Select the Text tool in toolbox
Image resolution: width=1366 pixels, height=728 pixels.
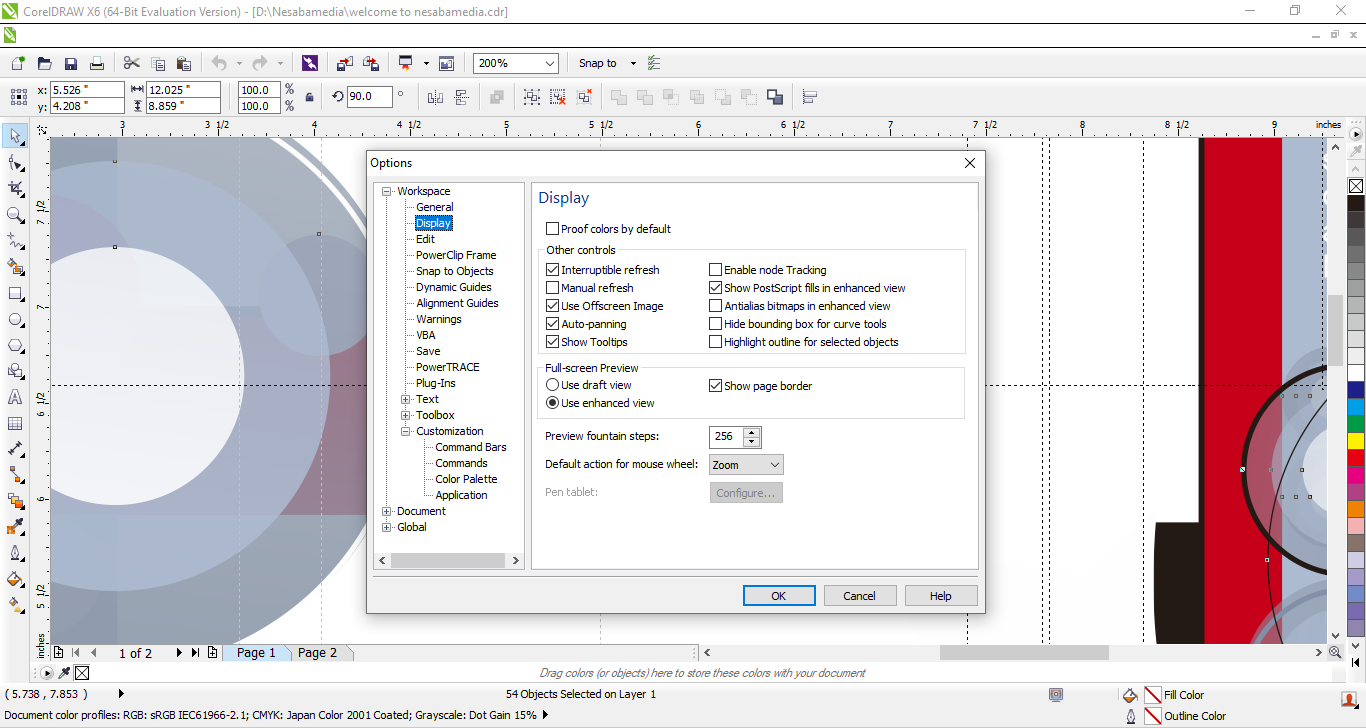[15, 397]
